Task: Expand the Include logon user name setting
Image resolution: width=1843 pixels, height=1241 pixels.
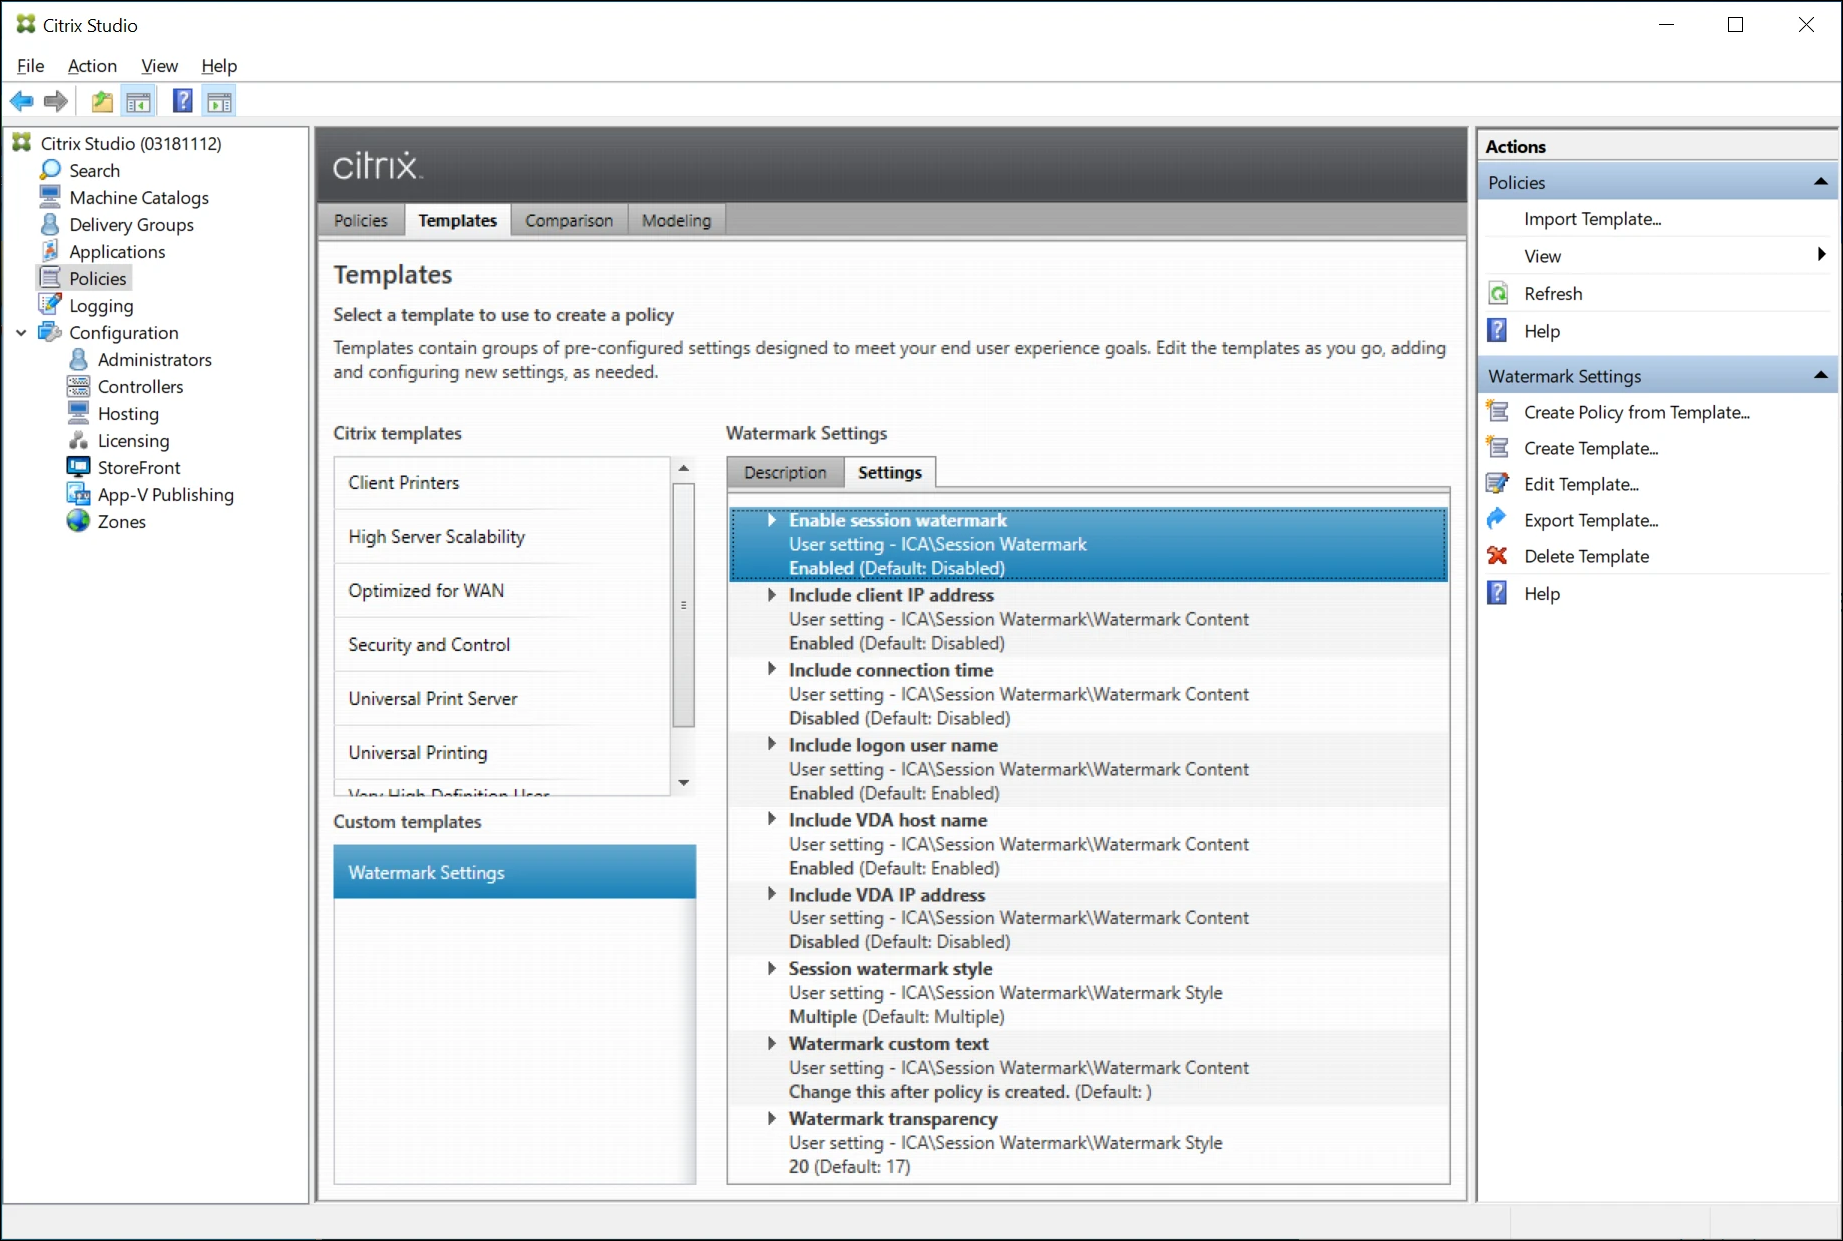Action: pos(772,745)
